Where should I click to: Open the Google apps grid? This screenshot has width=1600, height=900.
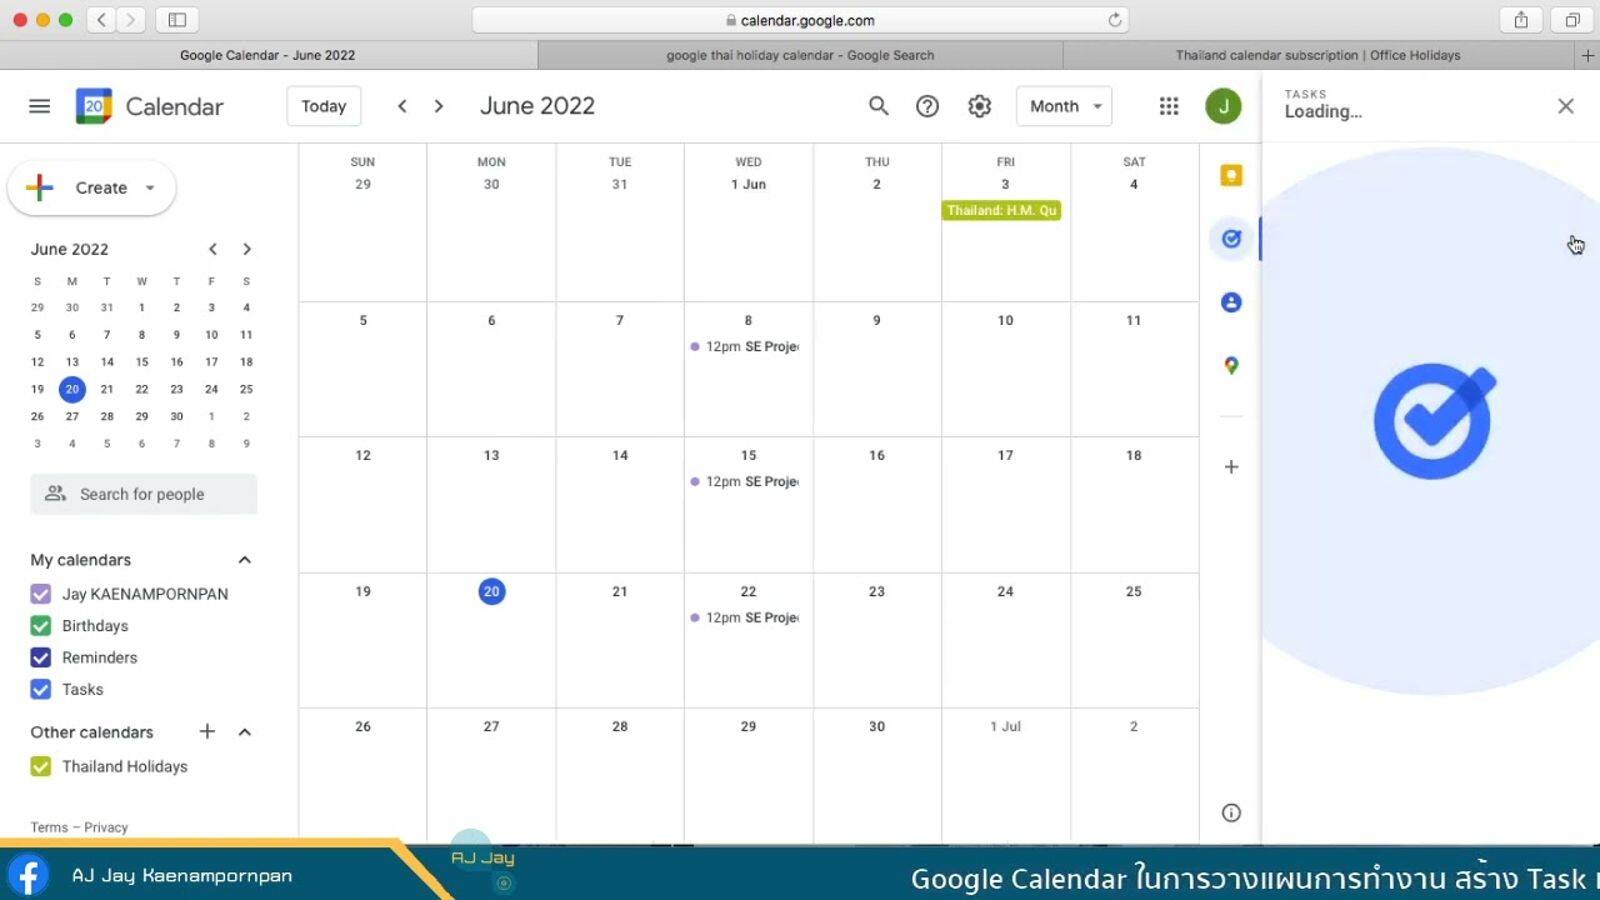click(x=1168, y=106)
